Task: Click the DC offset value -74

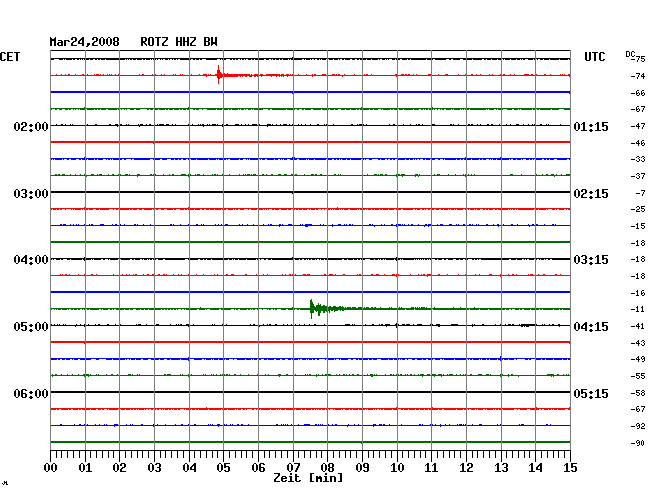Action: (638, 76)
